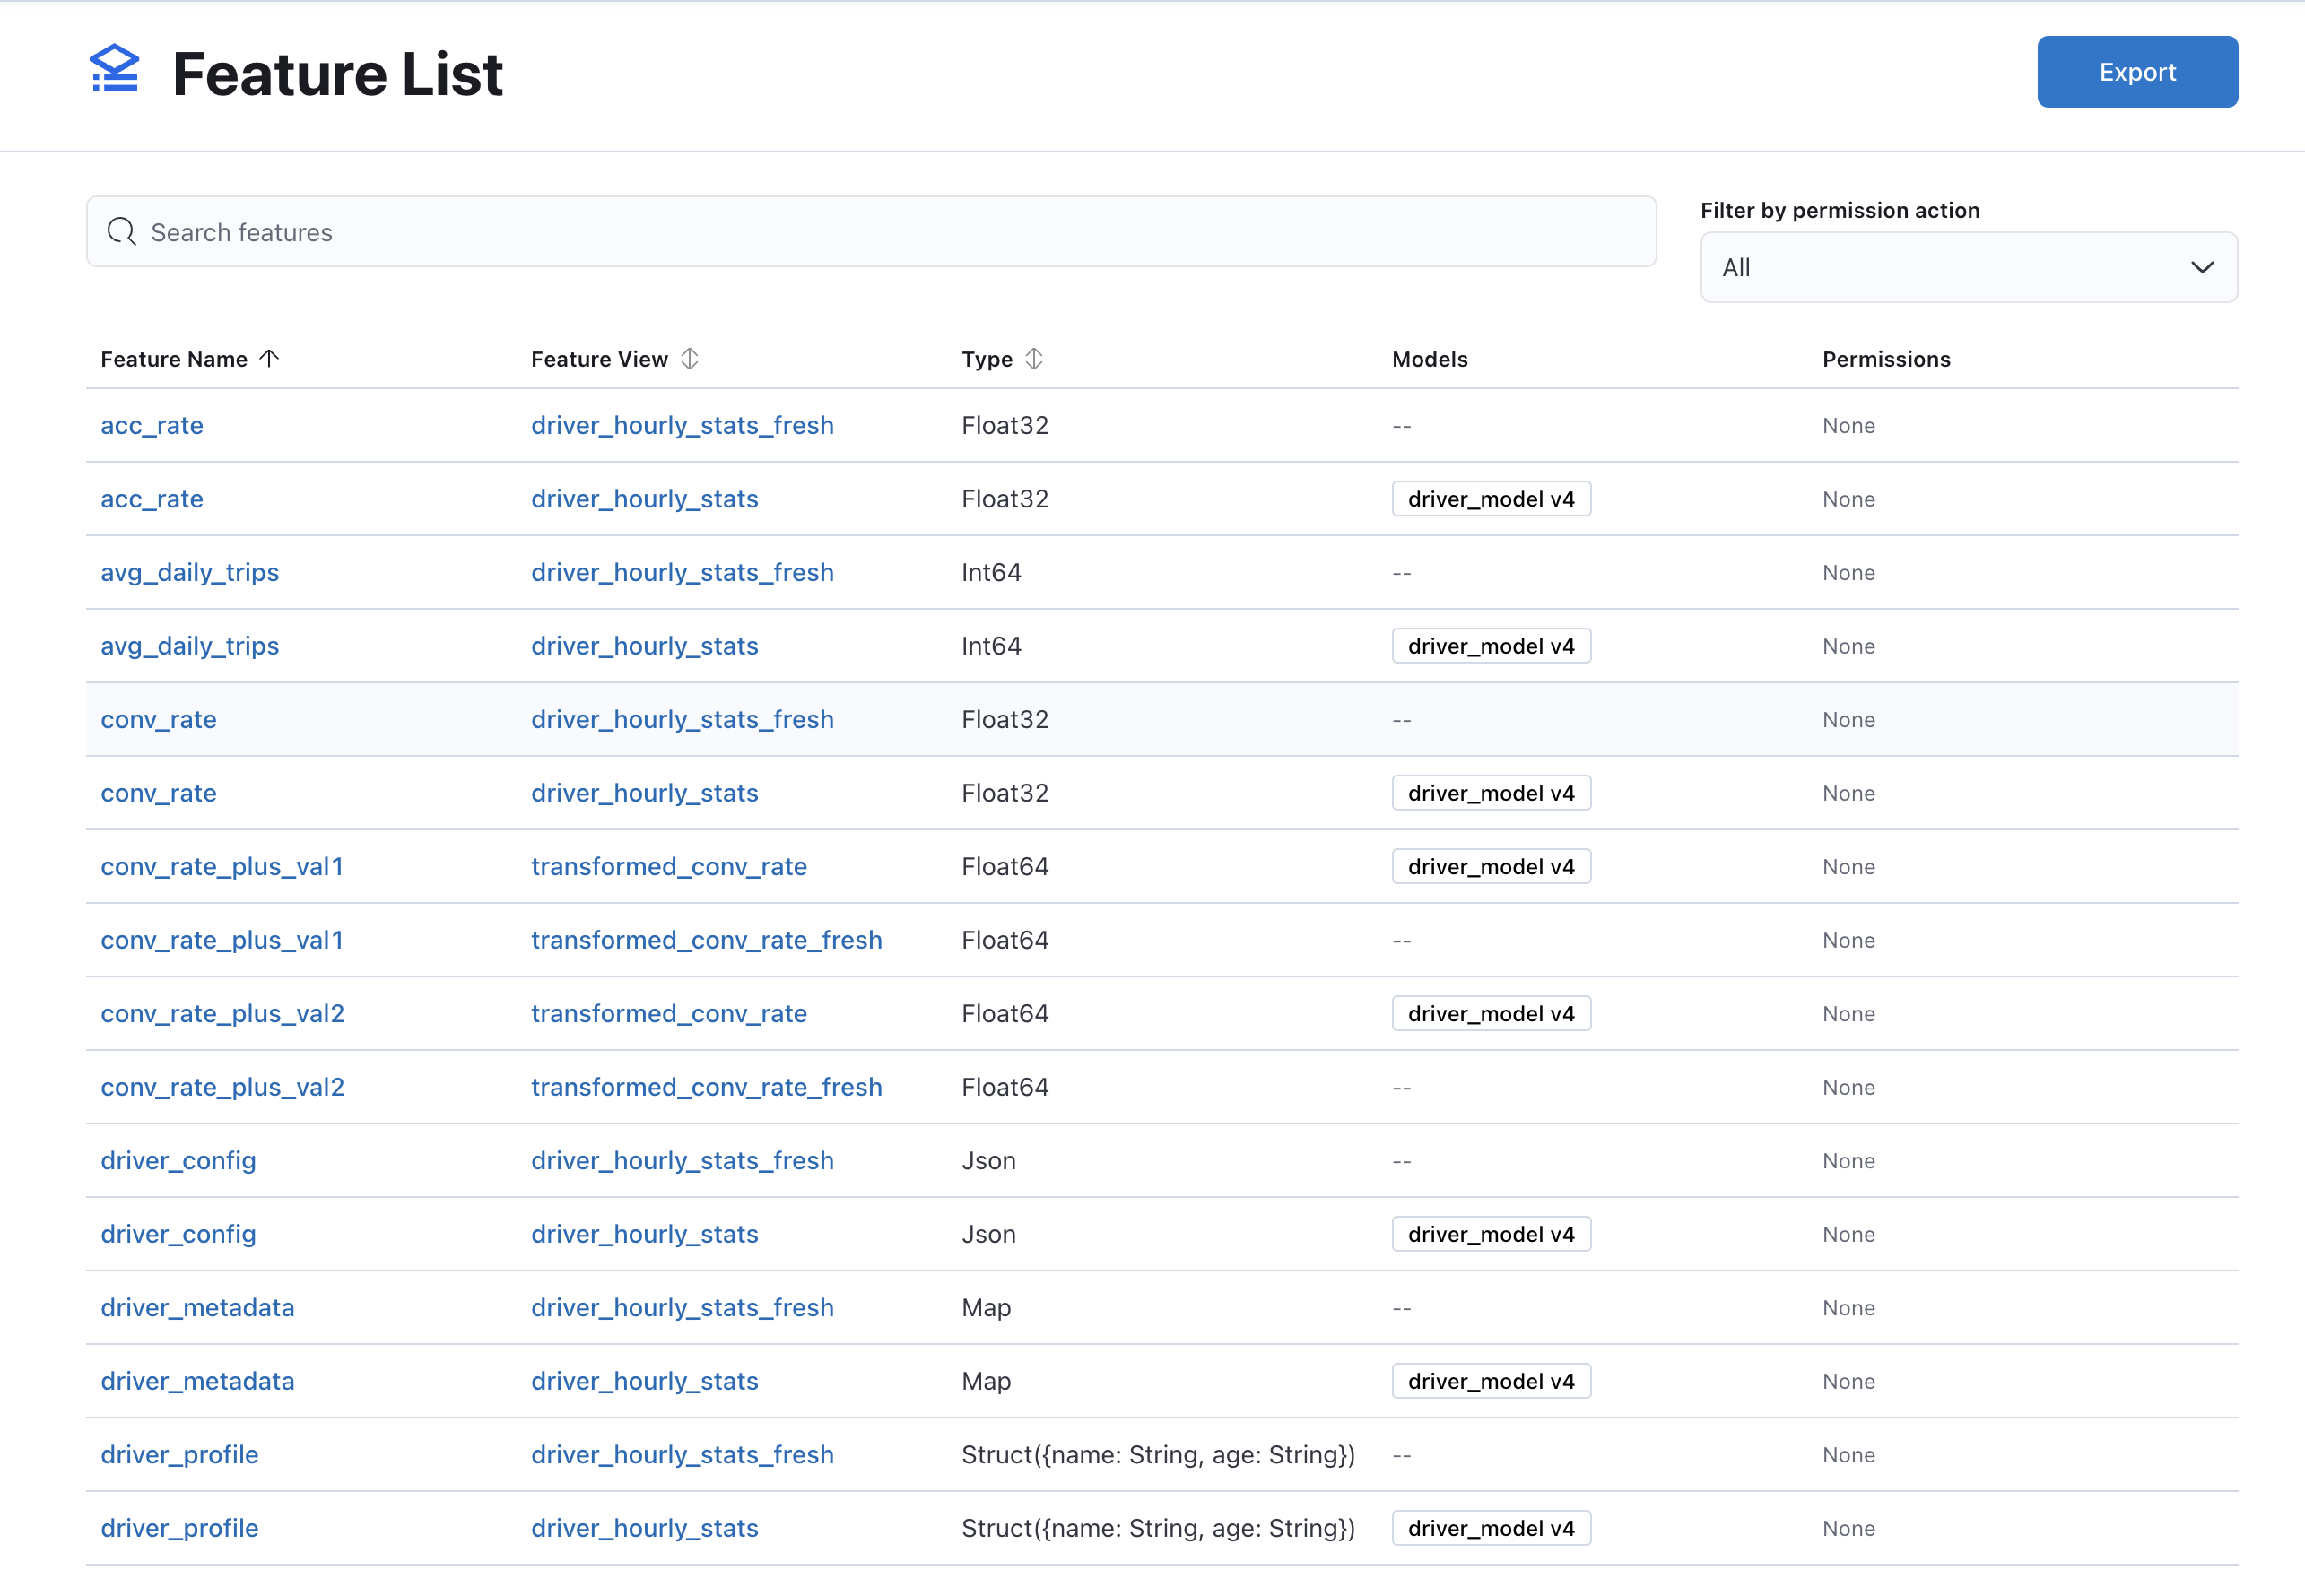Open driver_hourly_stats view in driver_profile row

pyautogui.click(x=645, y=1528)
